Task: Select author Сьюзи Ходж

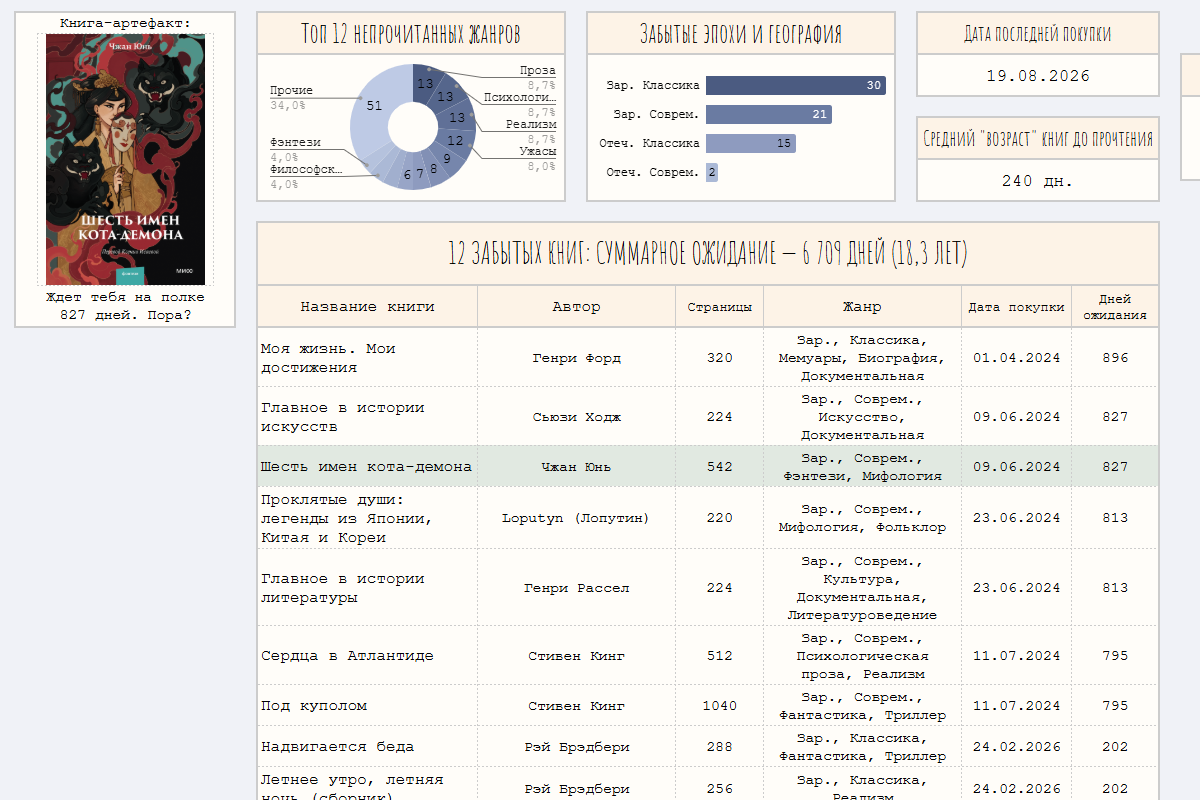Action: [577, 417]
